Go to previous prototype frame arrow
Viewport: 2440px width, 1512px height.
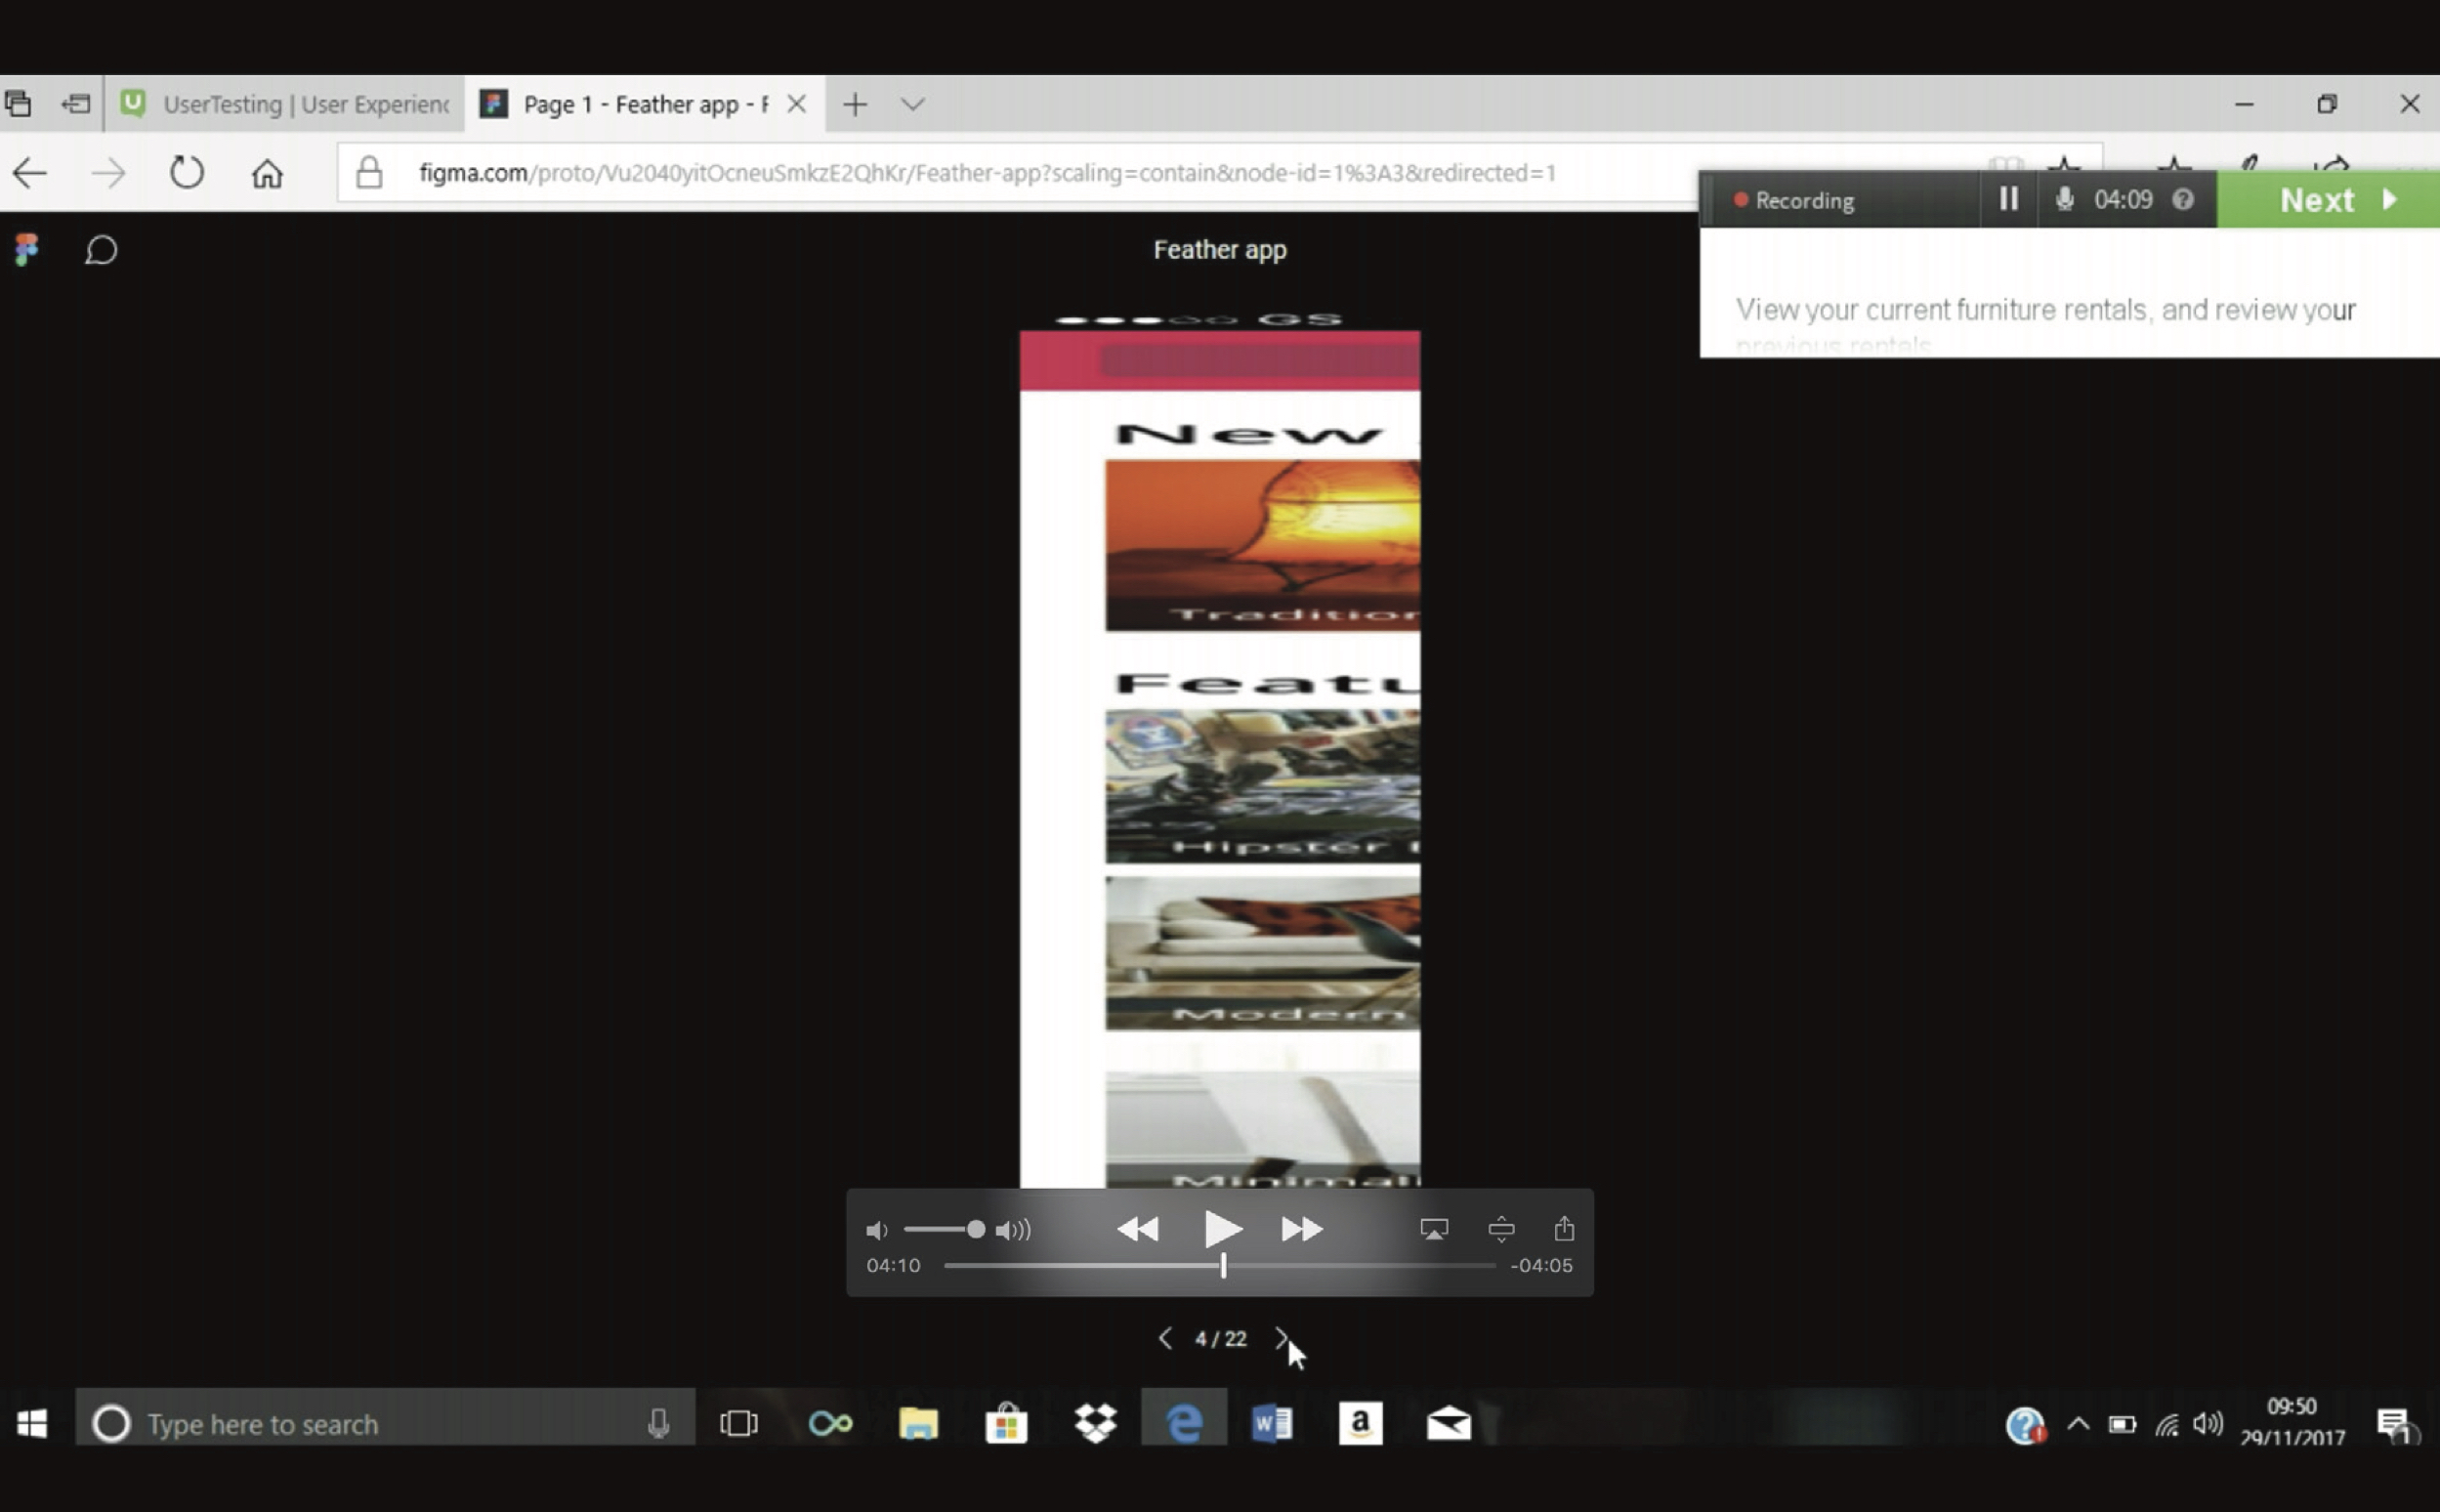(x=1165, y=1338)
